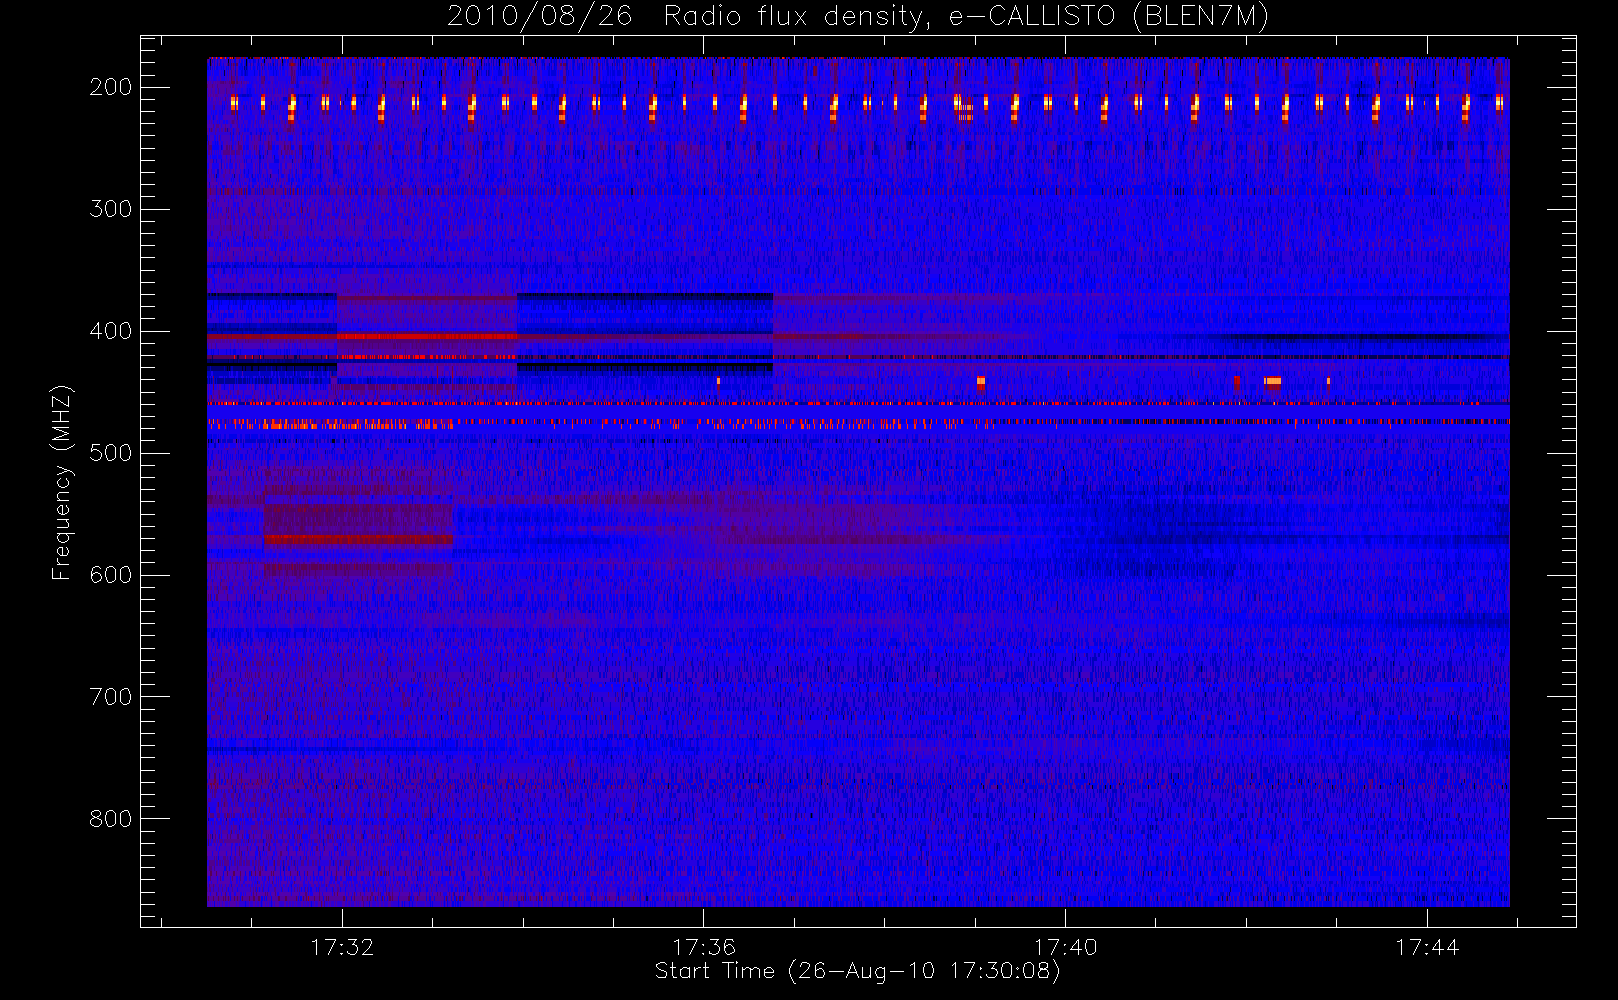The height and width of the screenshot is (1000, 1618).
Task: Click the 700 frequency tick label
Action: coord(111,697)
